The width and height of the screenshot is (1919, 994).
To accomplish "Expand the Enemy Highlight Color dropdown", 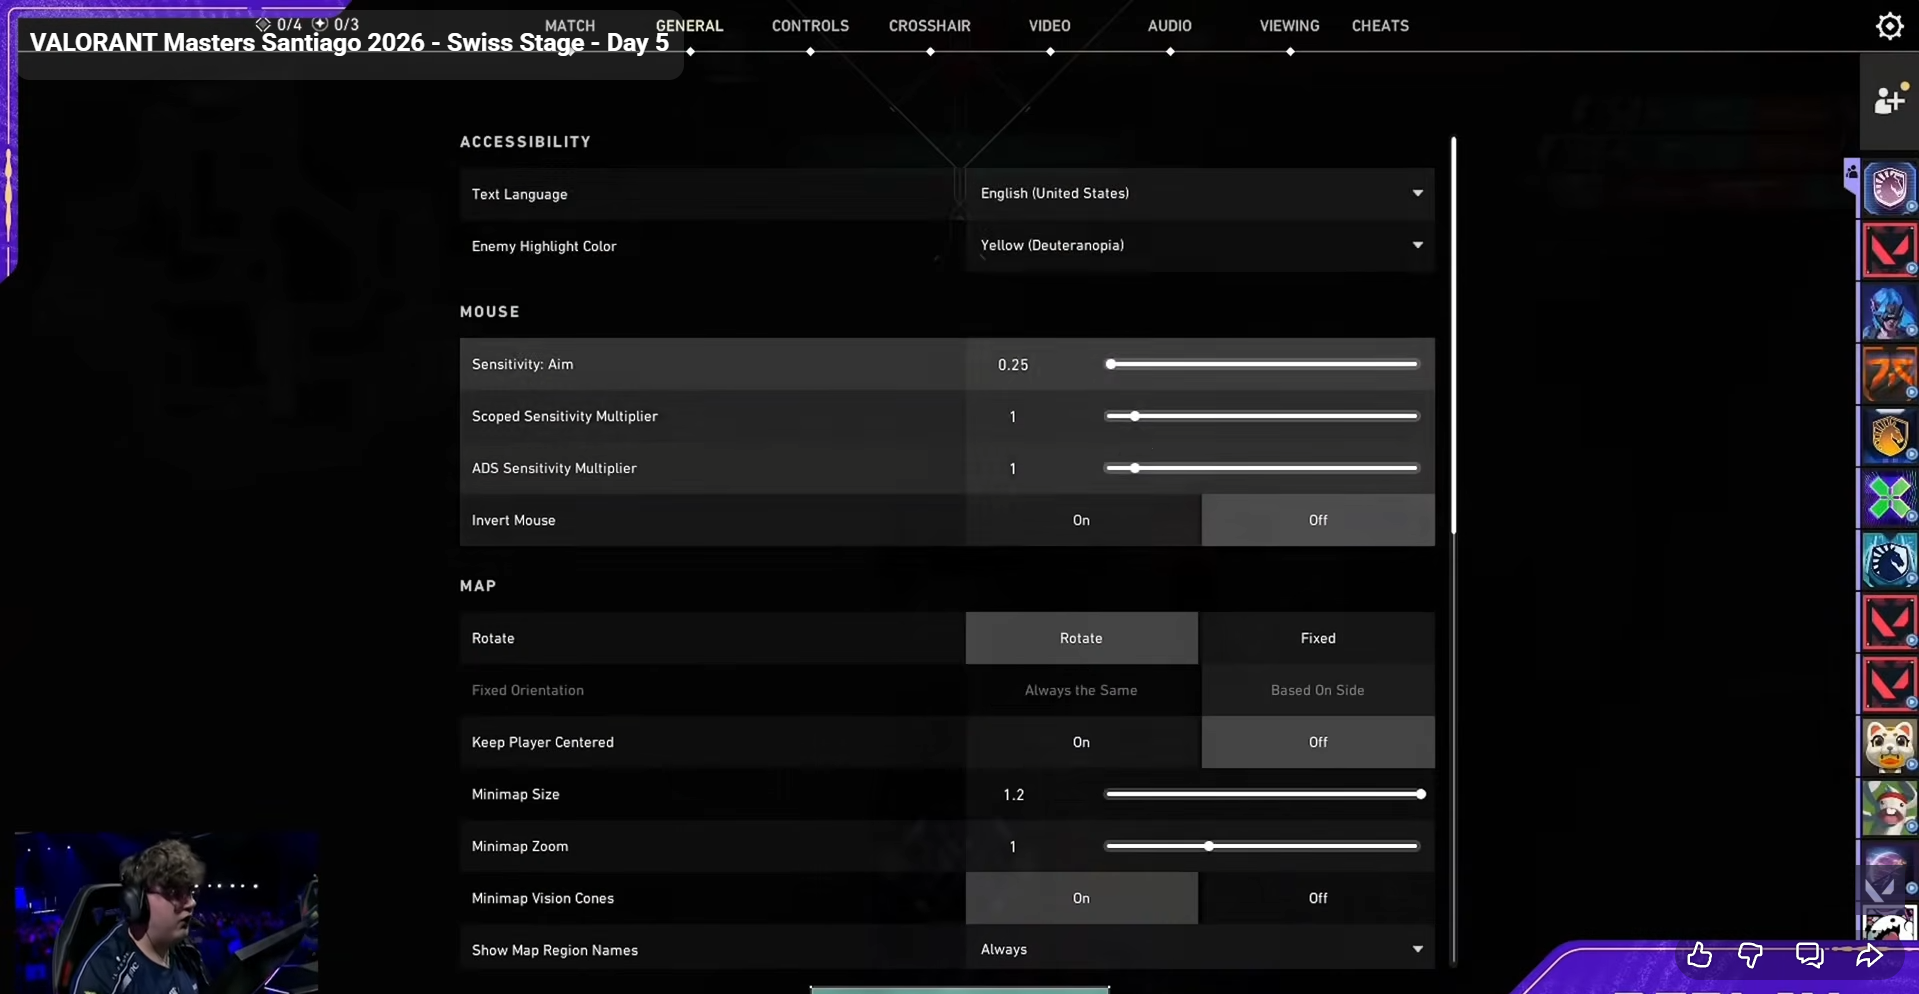I will [1199, 246].
